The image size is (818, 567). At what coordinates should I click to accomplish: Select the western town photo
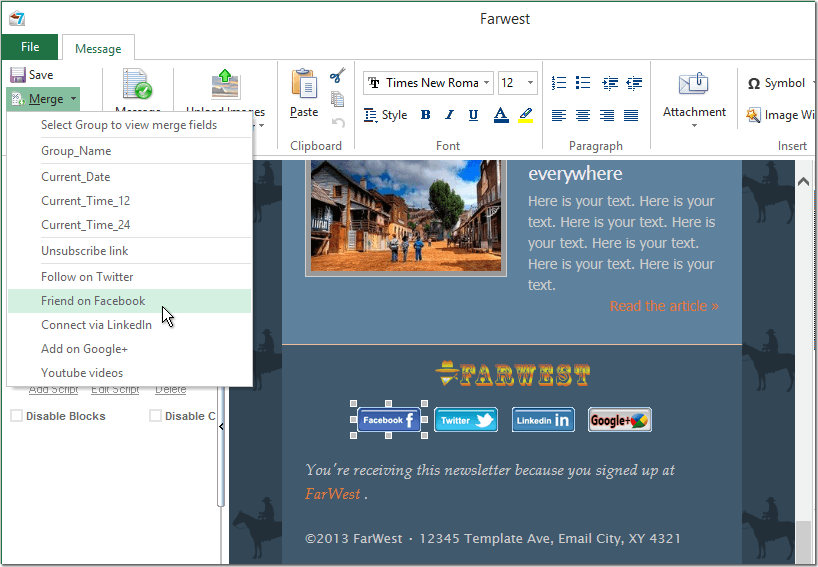point(406,216)
